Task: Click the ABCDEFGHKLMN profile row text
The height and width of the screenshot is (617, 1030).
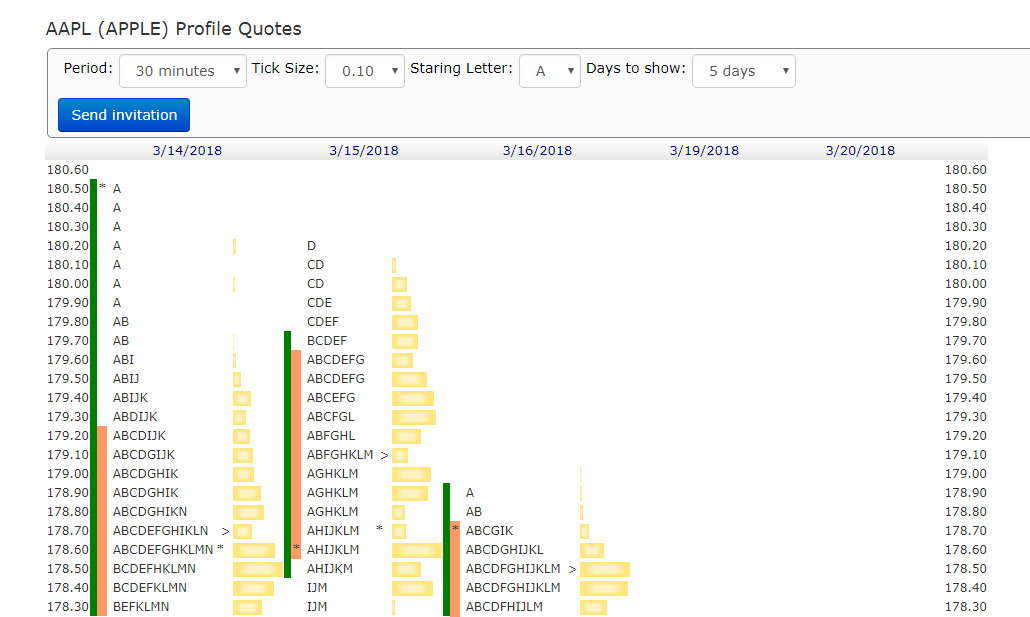Action: coord(163,550)
